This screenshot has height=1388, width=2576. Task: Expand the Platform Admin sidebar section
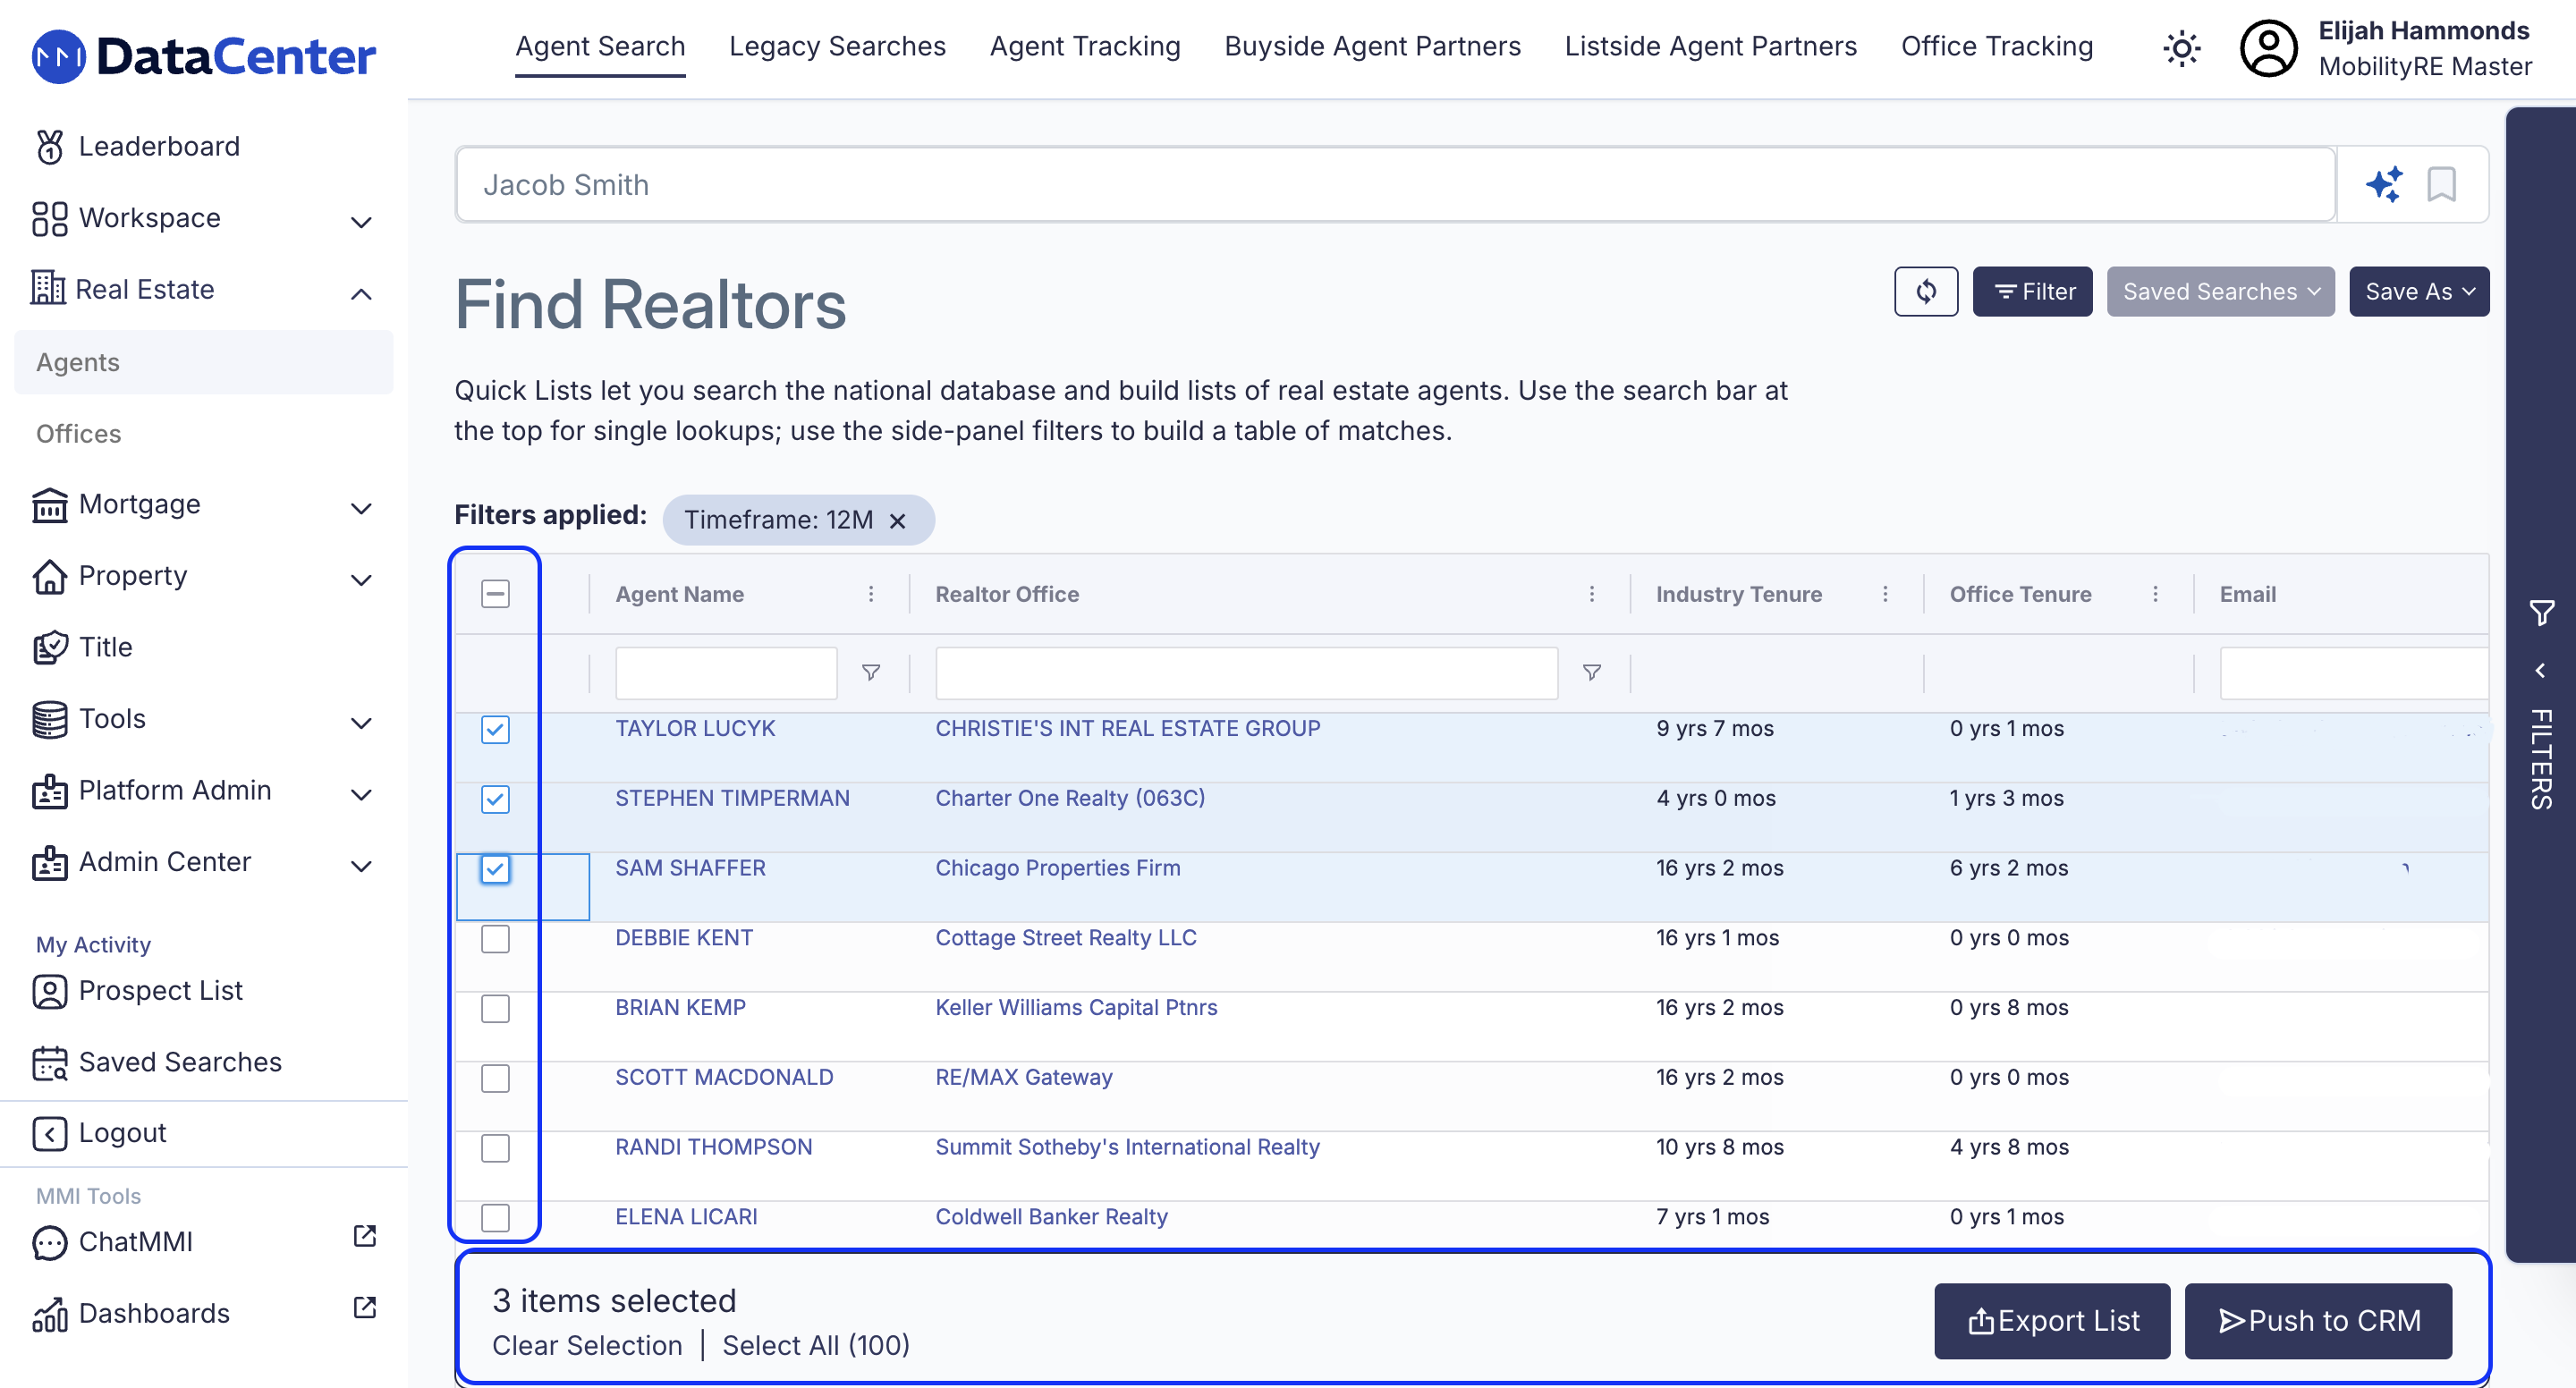click(362, 795)
